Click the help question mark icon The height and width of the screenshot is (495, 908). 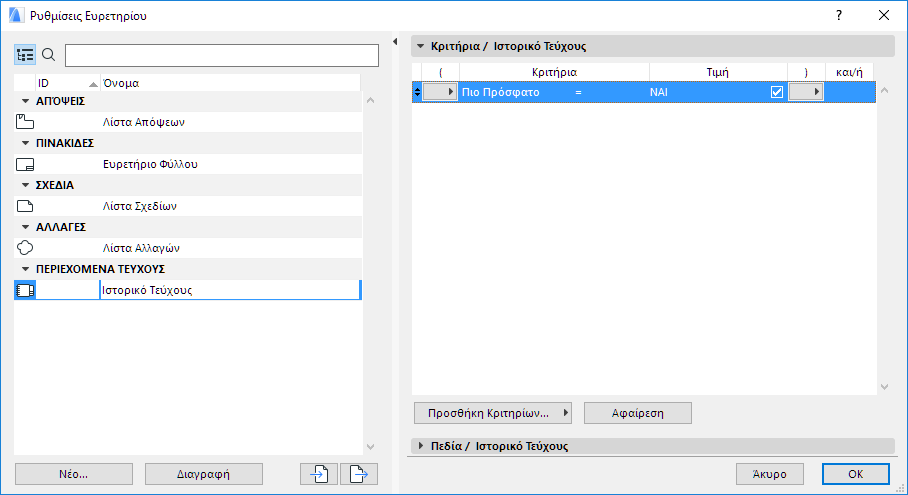tap(839, 16)
